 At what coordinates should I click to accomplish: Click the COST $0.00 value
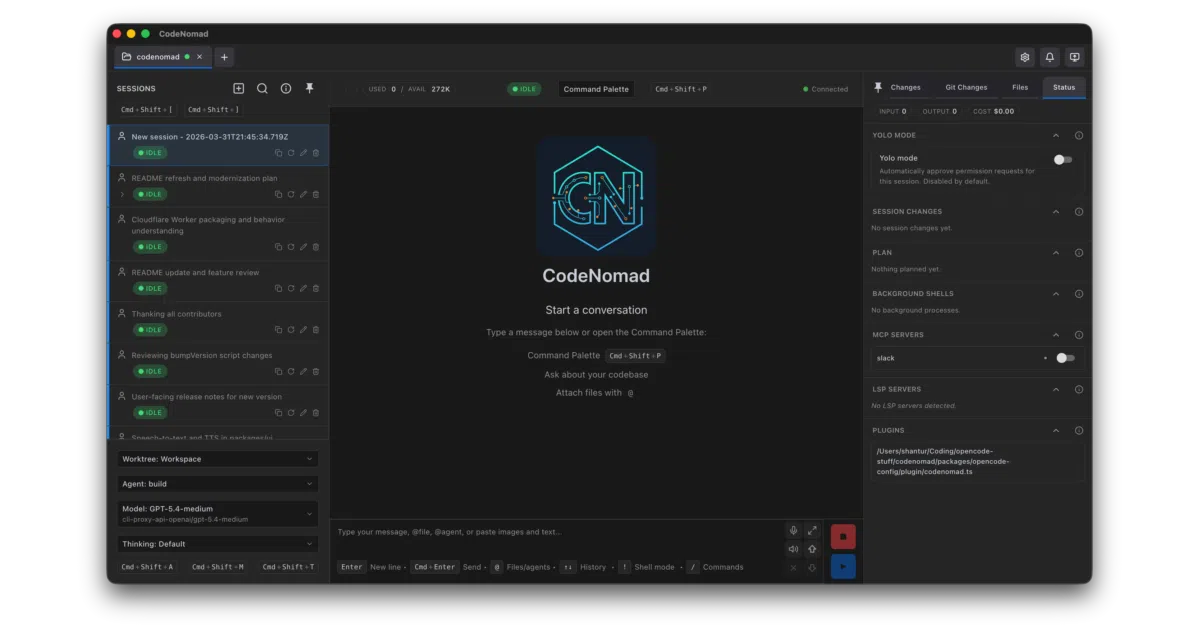[x=993, y=112]
